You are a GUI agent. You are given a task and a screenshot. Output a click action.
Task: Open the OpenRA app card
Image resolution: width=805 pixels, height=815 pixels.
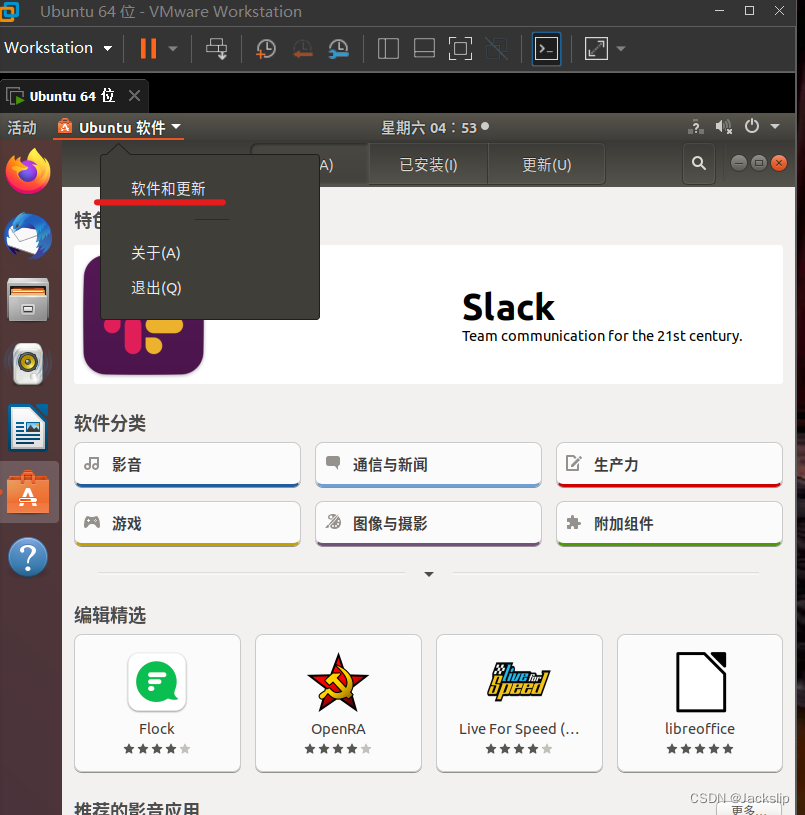(x=338, y=703)
